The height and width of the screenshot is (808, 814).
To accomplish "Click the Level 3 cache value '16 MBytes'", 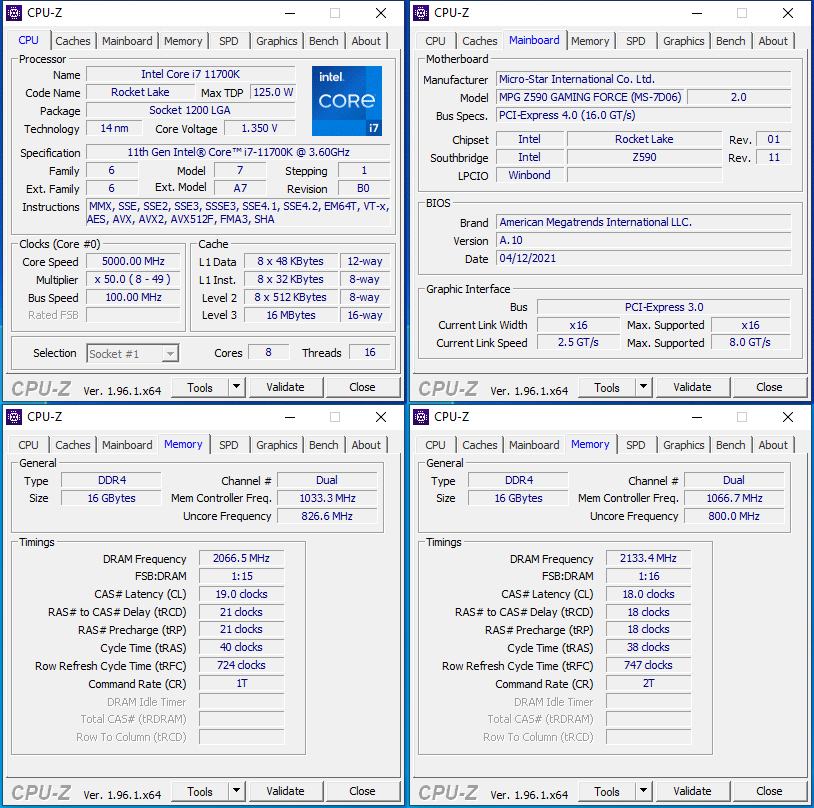I will coord(291,315).
